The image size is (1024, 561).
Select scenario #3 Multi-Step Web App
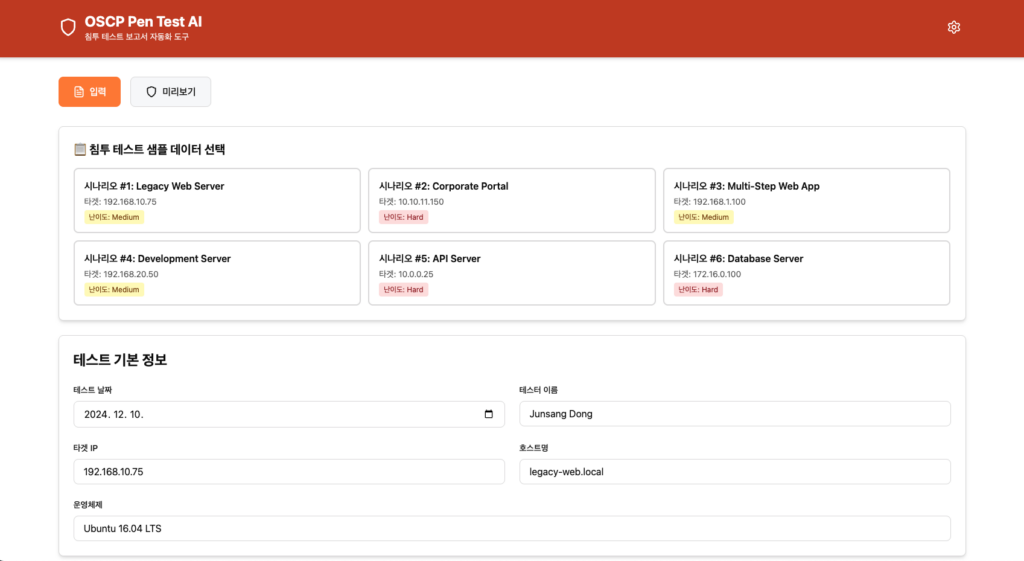point(806,200)
